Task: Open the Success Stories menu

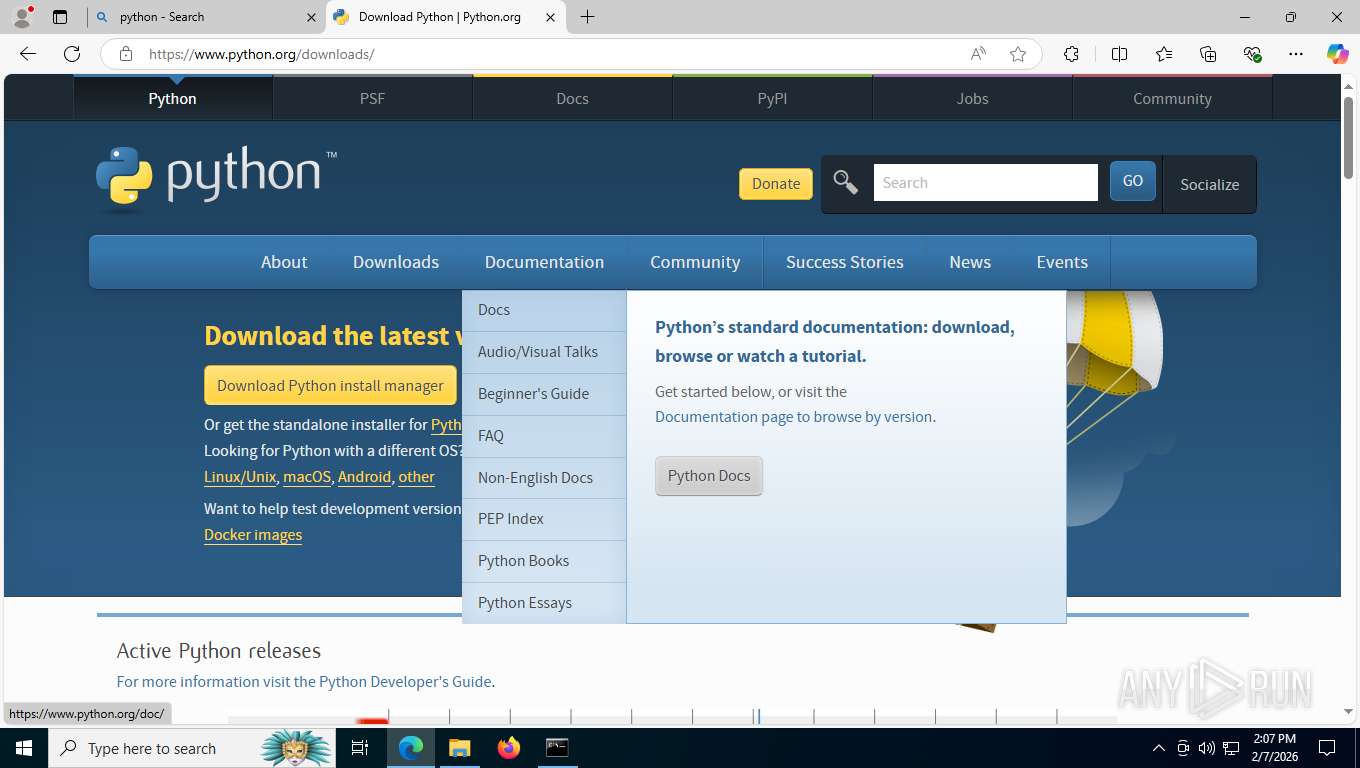Action: [845, 262]
